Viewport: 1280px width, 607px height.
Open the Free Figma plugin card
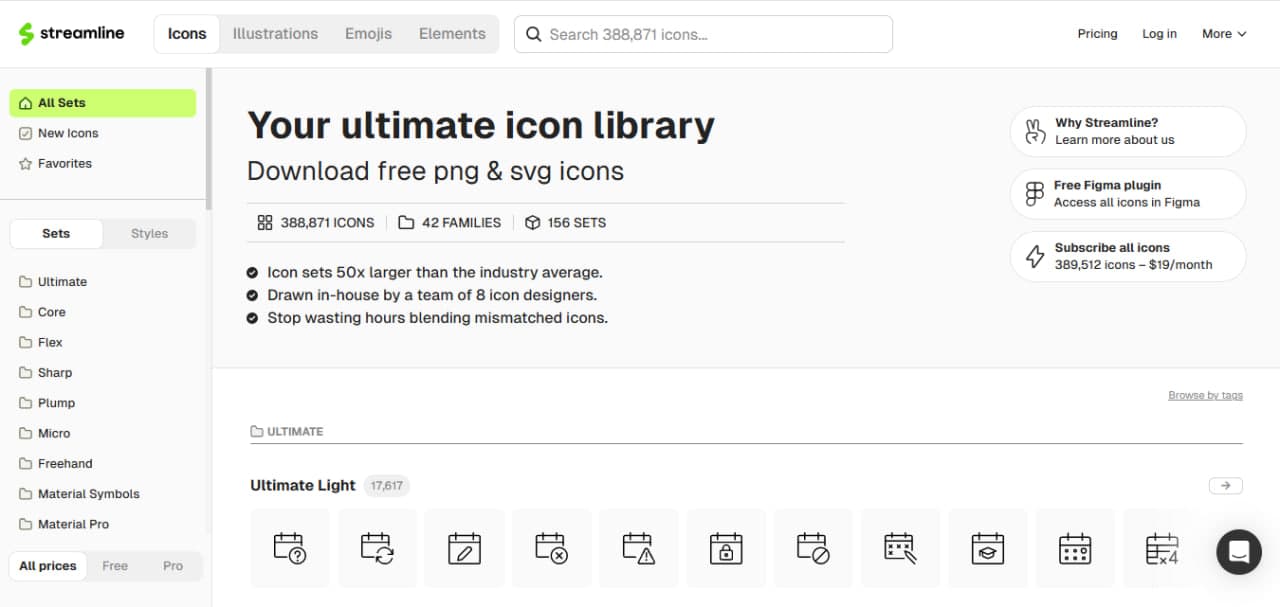click(1128, 194)
